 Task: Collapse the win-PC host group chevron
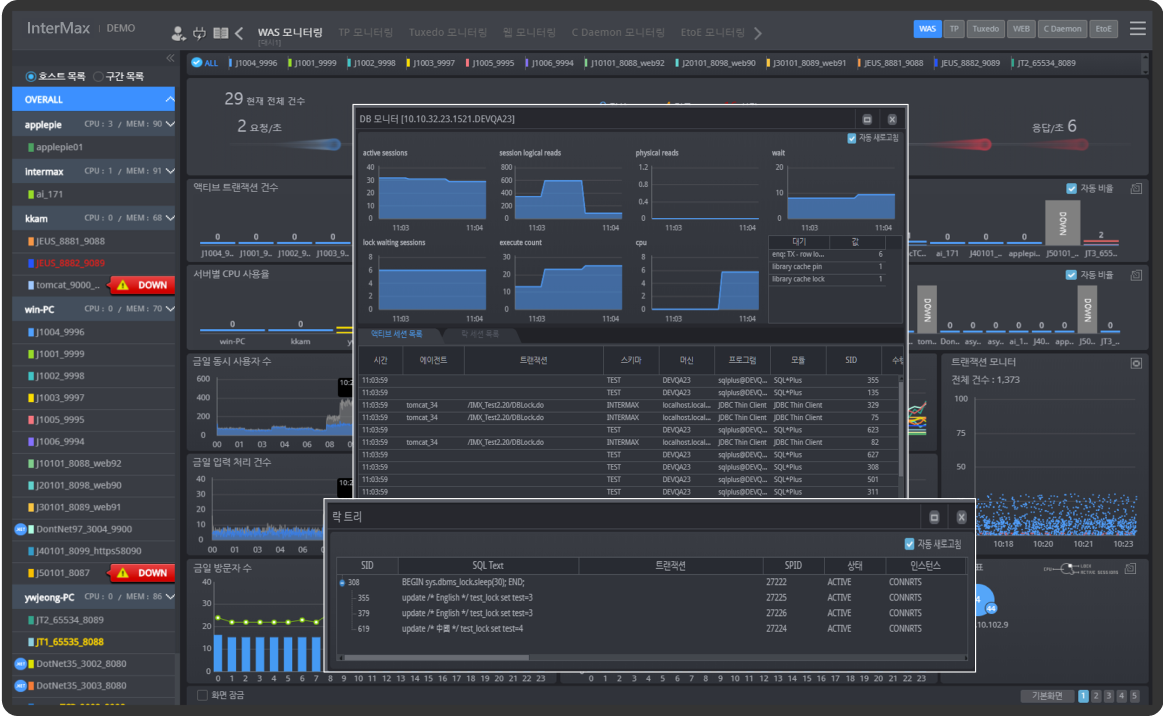click(170, 309)
